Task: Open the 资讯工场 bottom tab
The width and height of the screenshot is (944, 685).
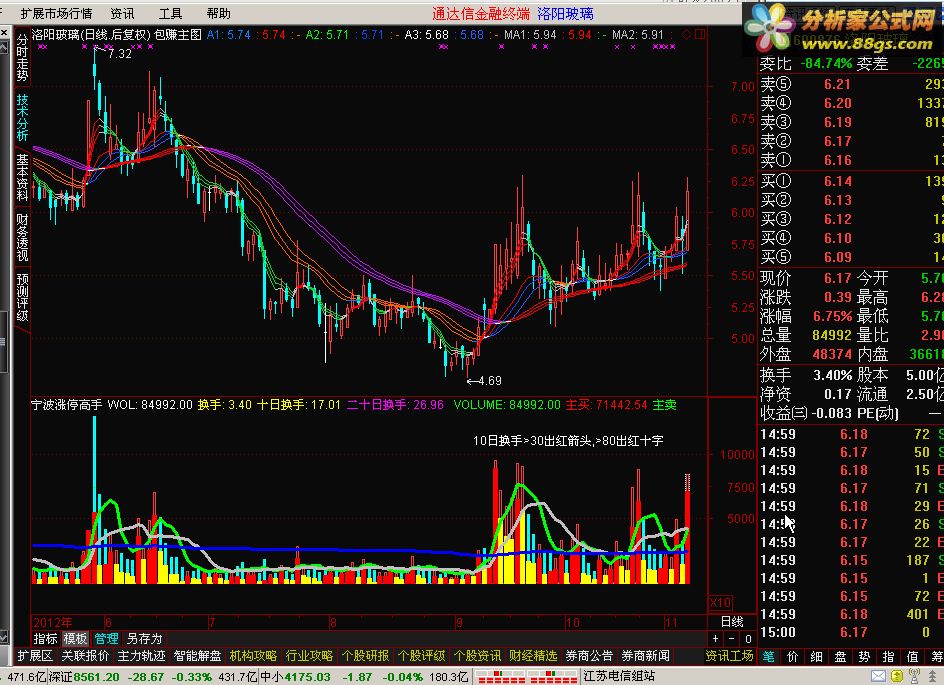Action: [x=729, y=656]
